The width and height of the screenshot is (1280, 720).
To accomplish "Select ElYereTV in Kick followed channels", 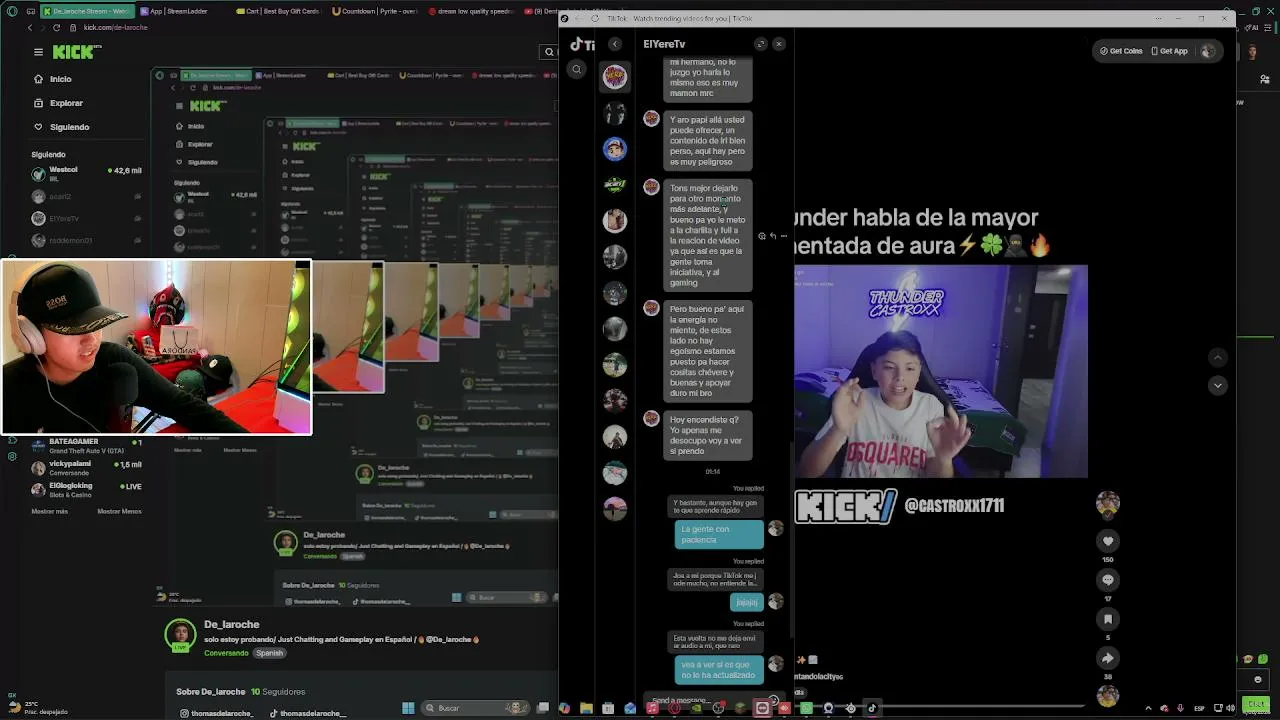I will (87, 218).
